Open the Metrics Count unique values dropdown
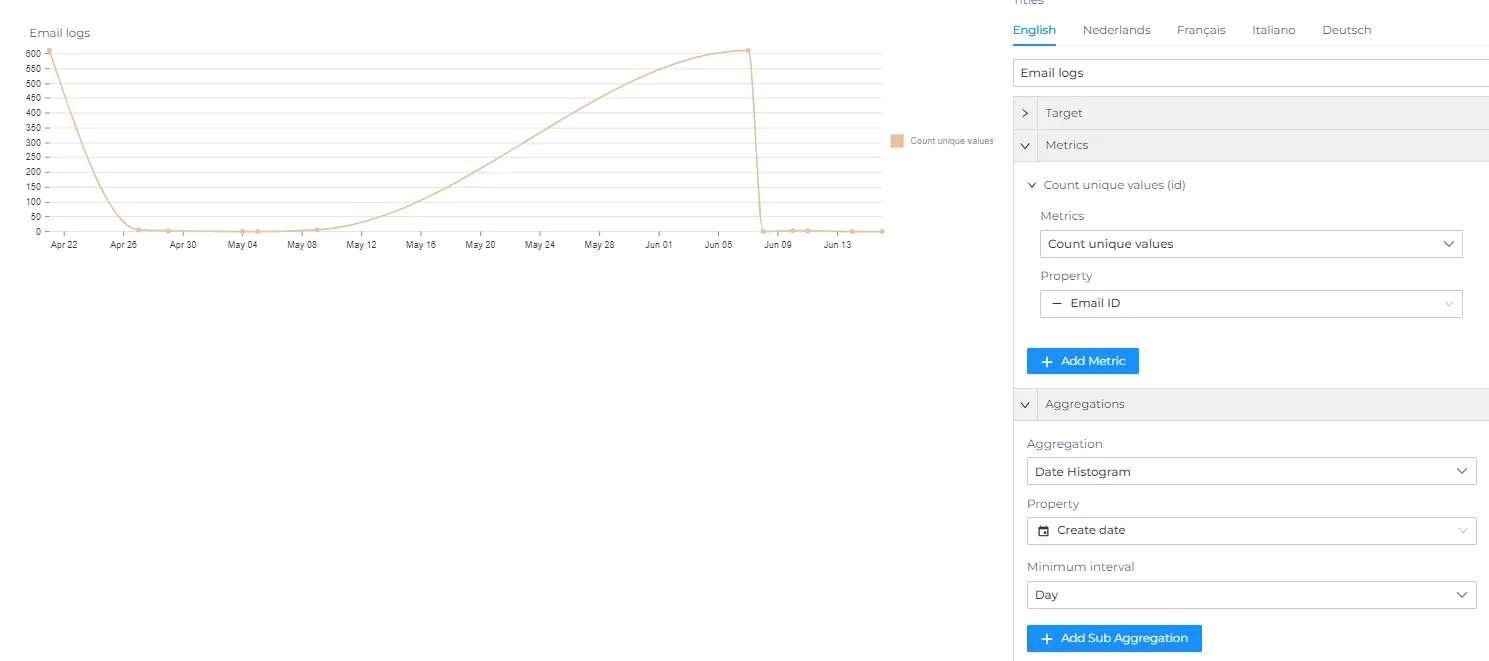1489x661 pixels. 1251,244
